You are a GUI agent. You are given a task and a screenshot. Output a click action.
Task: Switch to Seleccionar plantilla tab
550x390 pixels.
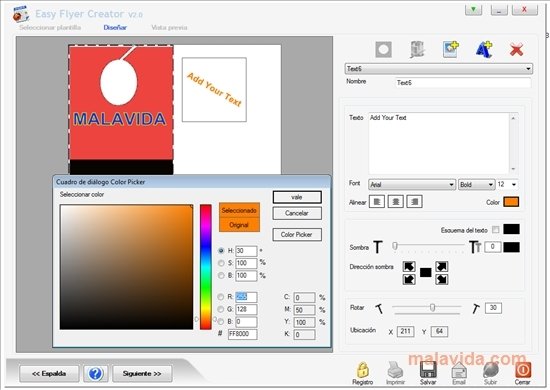(50, 27)
